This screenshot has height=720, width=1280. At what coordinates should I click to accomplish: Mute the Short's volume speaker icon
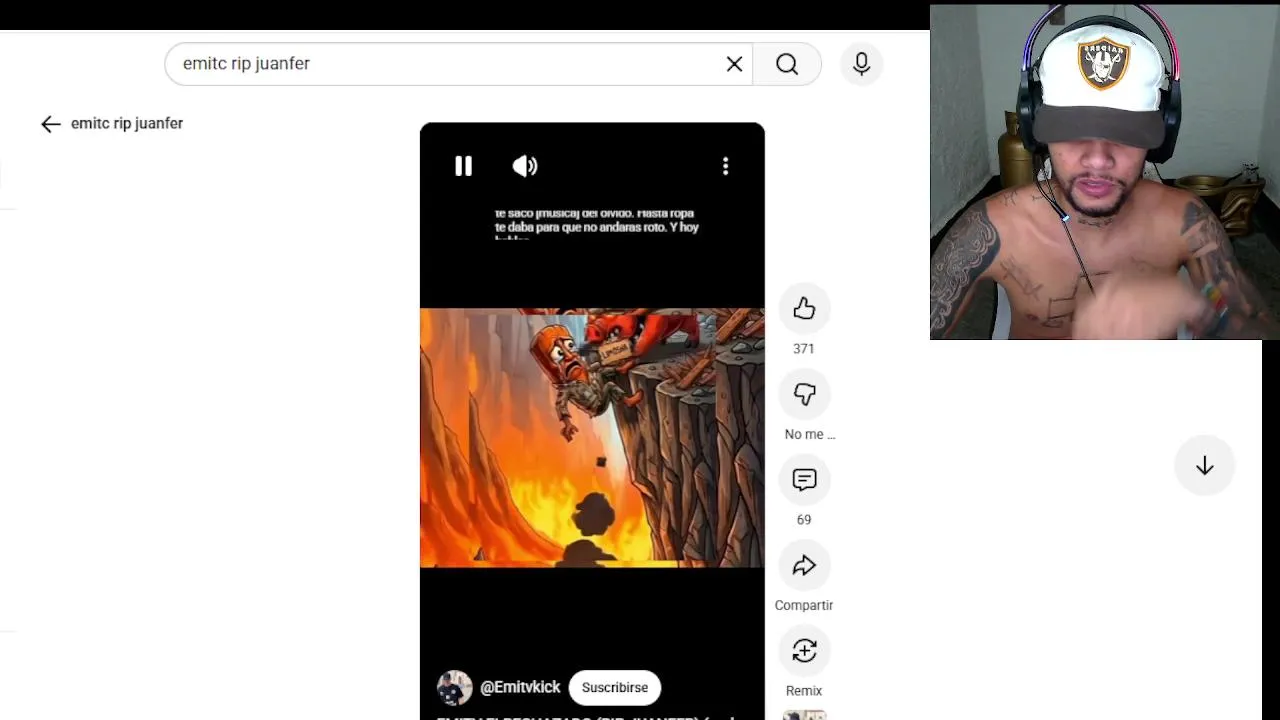point(525,166)
